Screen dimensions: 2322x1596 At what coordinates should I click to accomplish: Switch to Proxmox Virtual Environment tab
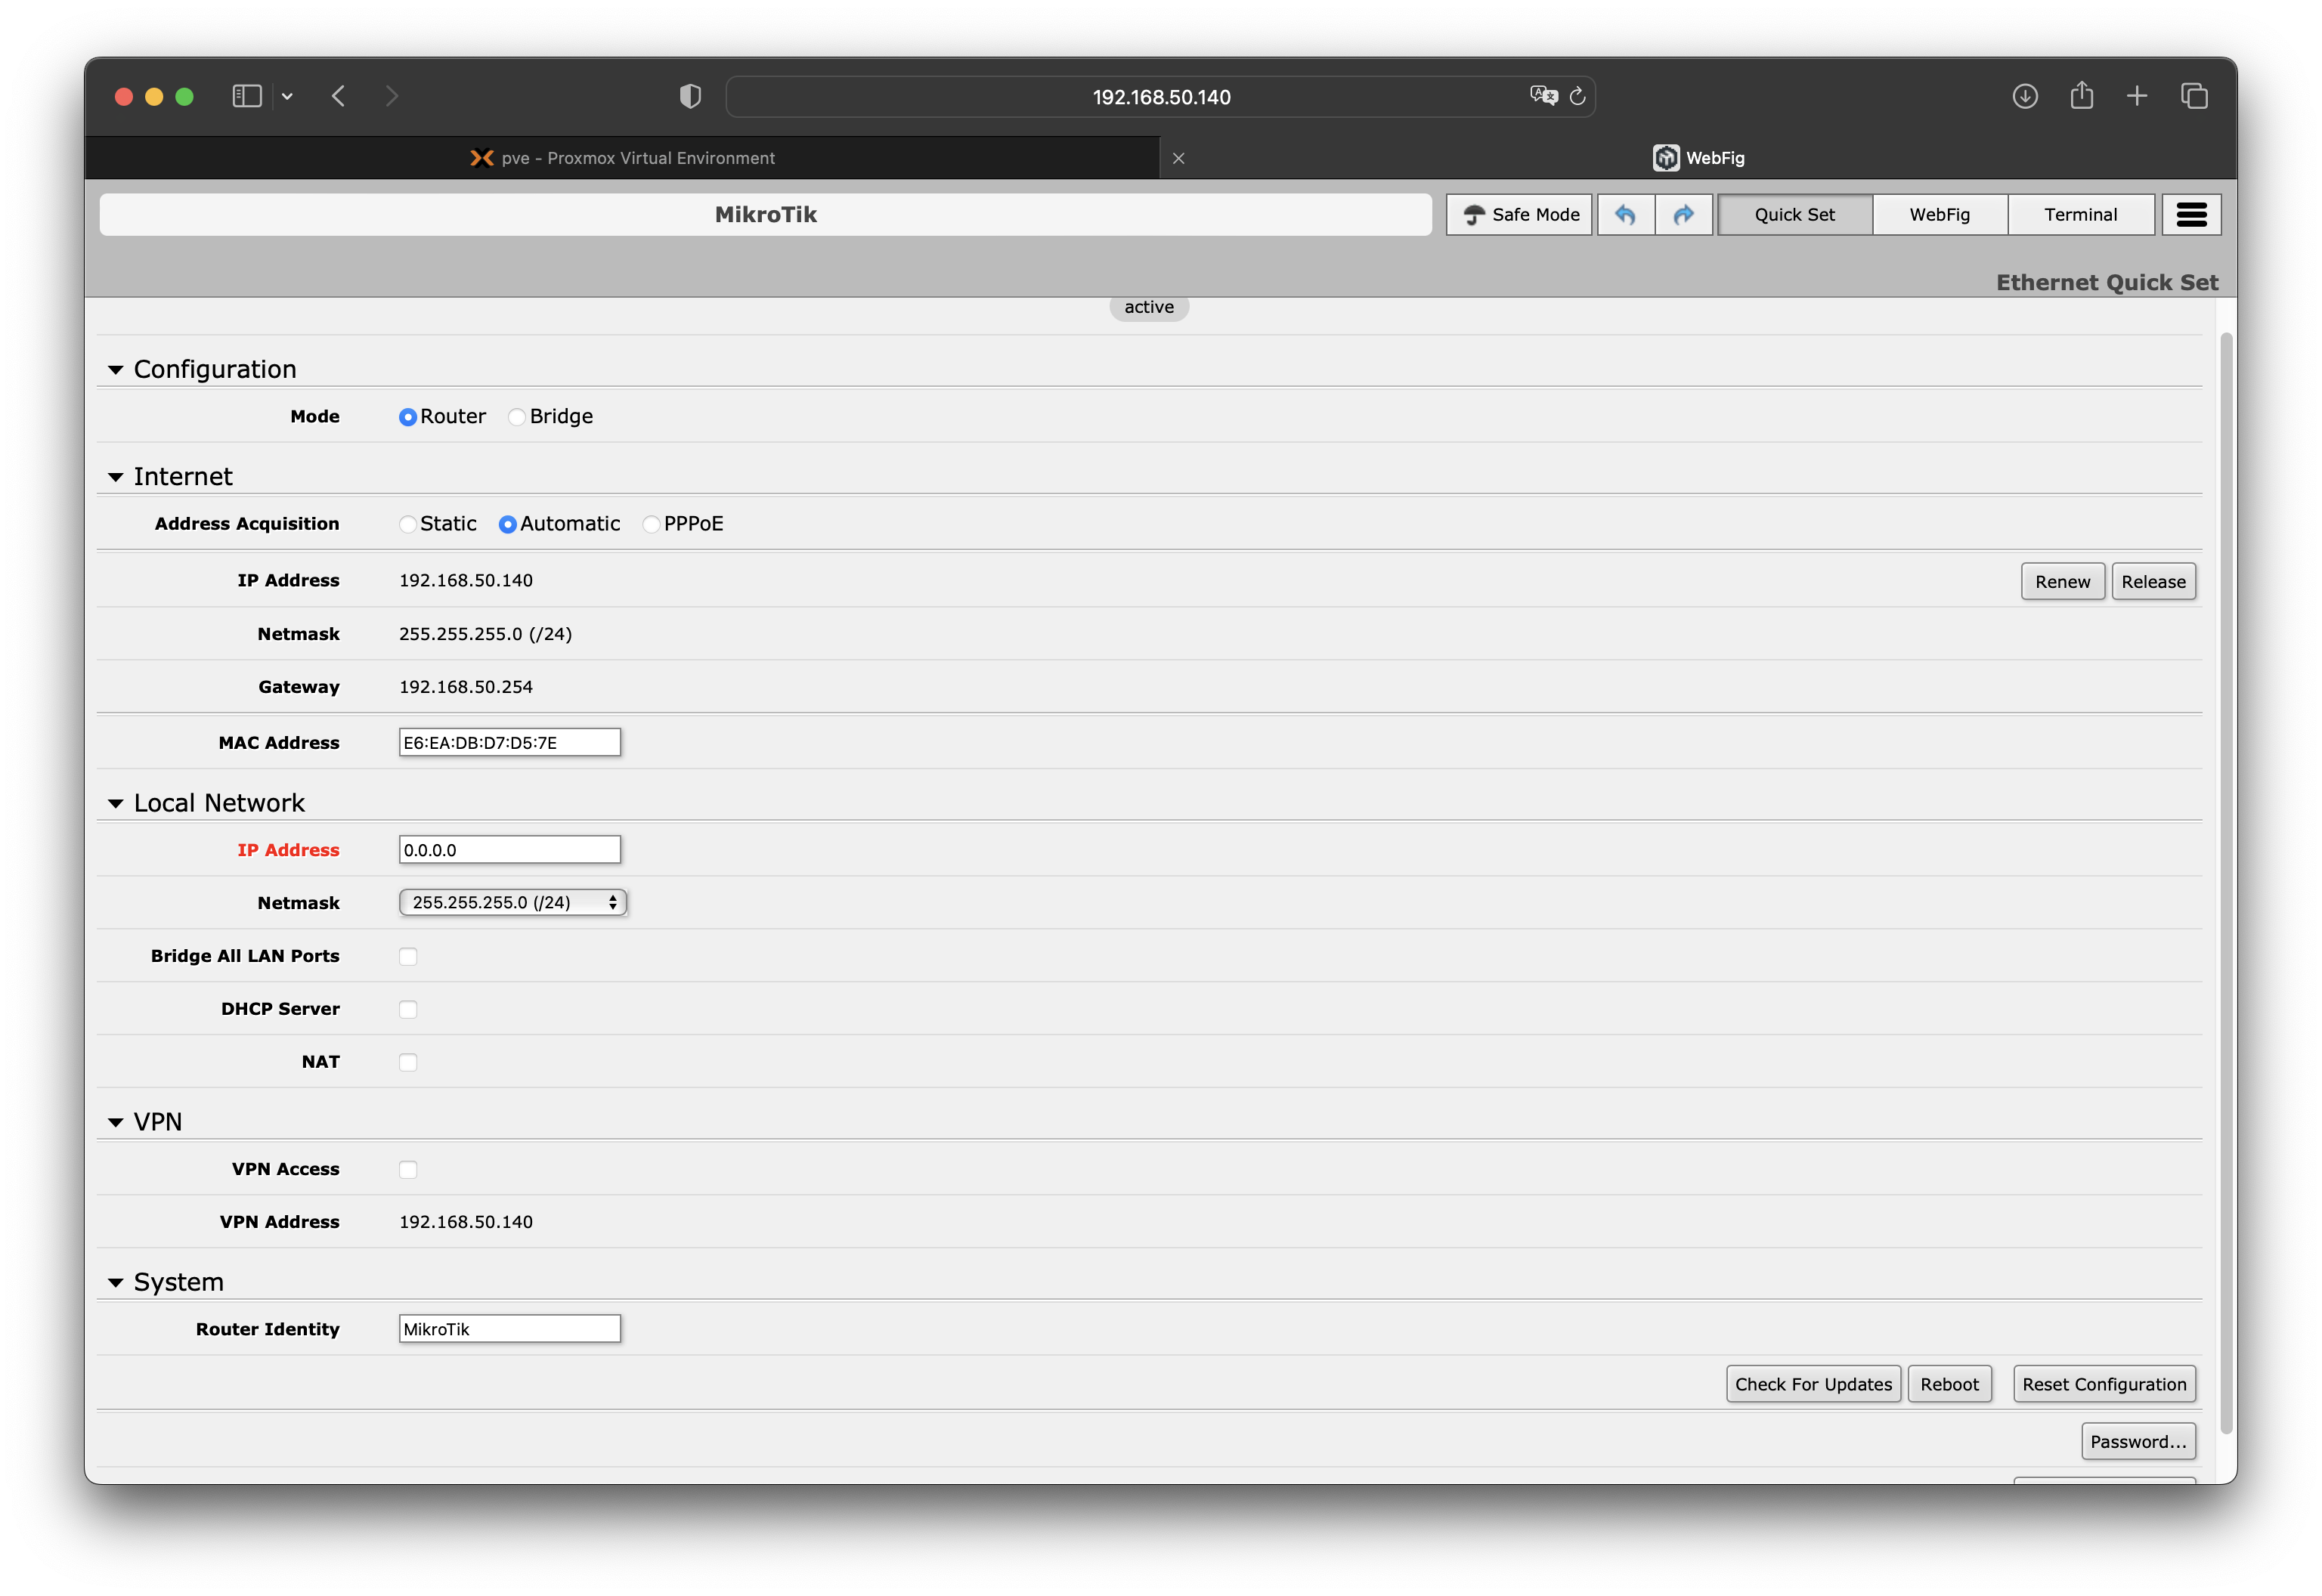coord(622,158)
